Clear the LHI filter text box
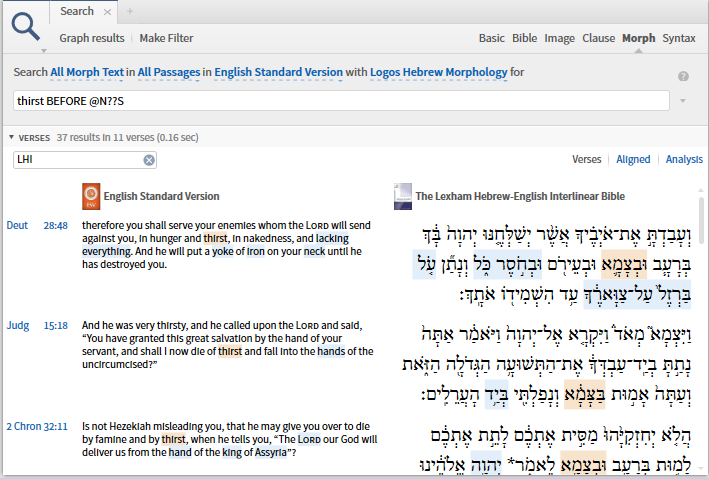The width and height of the screenshot is (709, 479). [x=149, y=160]
